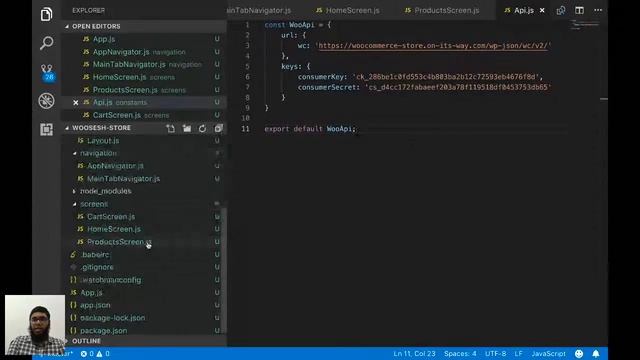Collapse all folders in explorer
The image size is (640, 360).
pos(218,129)
